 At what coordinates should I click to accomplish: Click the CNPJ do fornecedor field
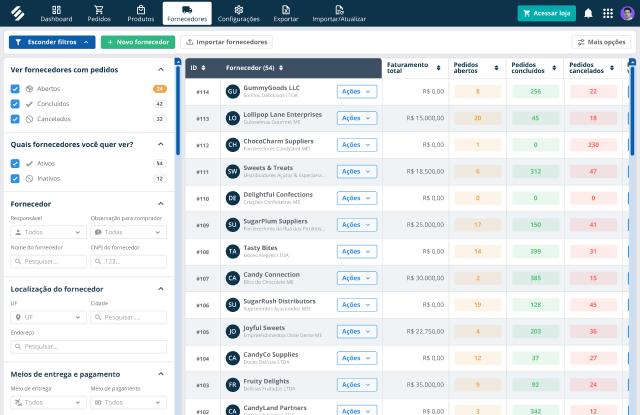128,261
